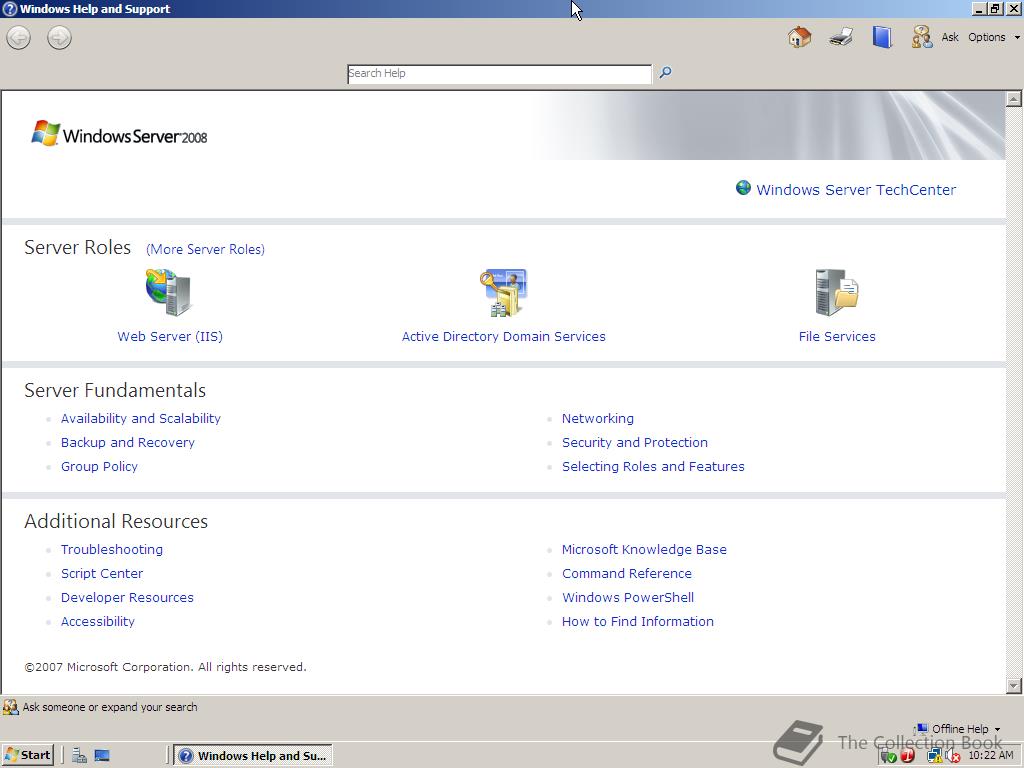Click network warning tray icon
Screen dimensions: 1024x768
934,756
